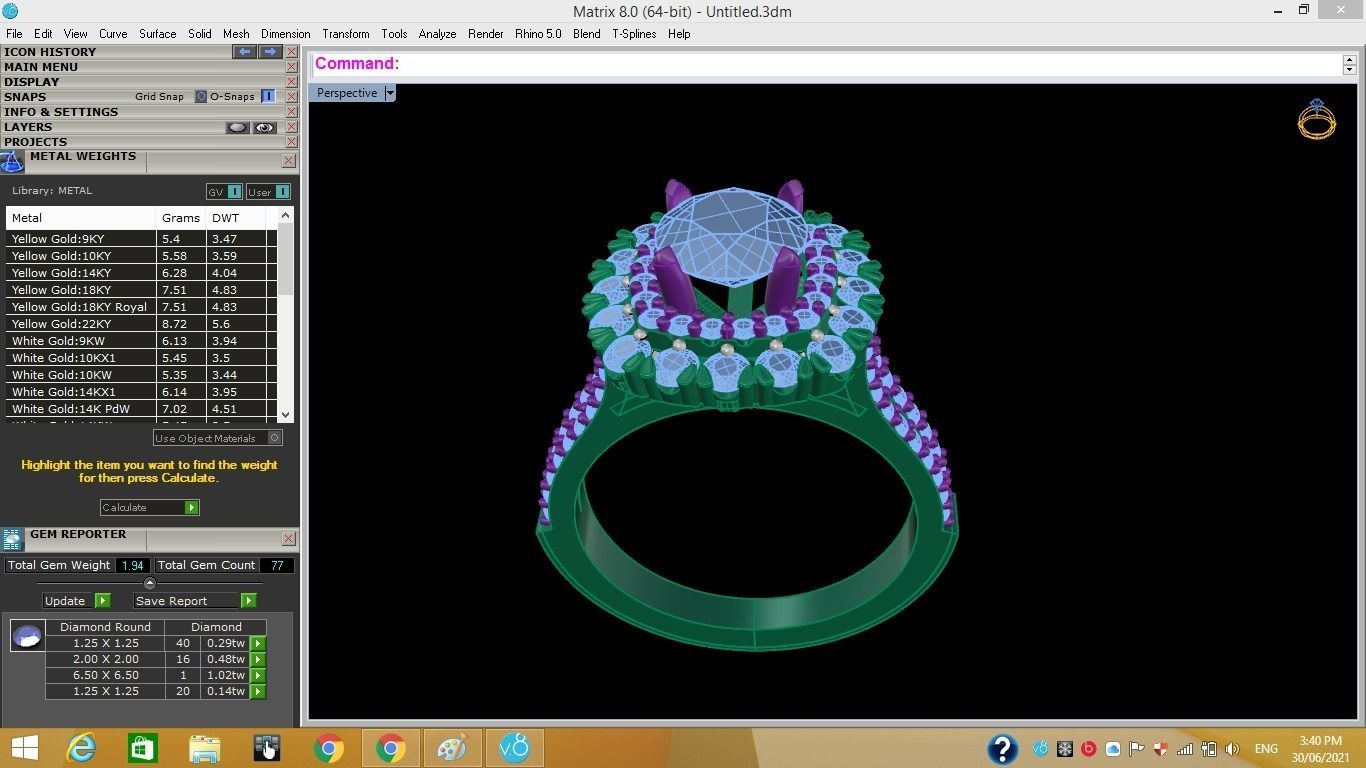This screenshot has width=1366, height=768.
Task: Click the Layers oval shade icon
Action: pos(237,128)
